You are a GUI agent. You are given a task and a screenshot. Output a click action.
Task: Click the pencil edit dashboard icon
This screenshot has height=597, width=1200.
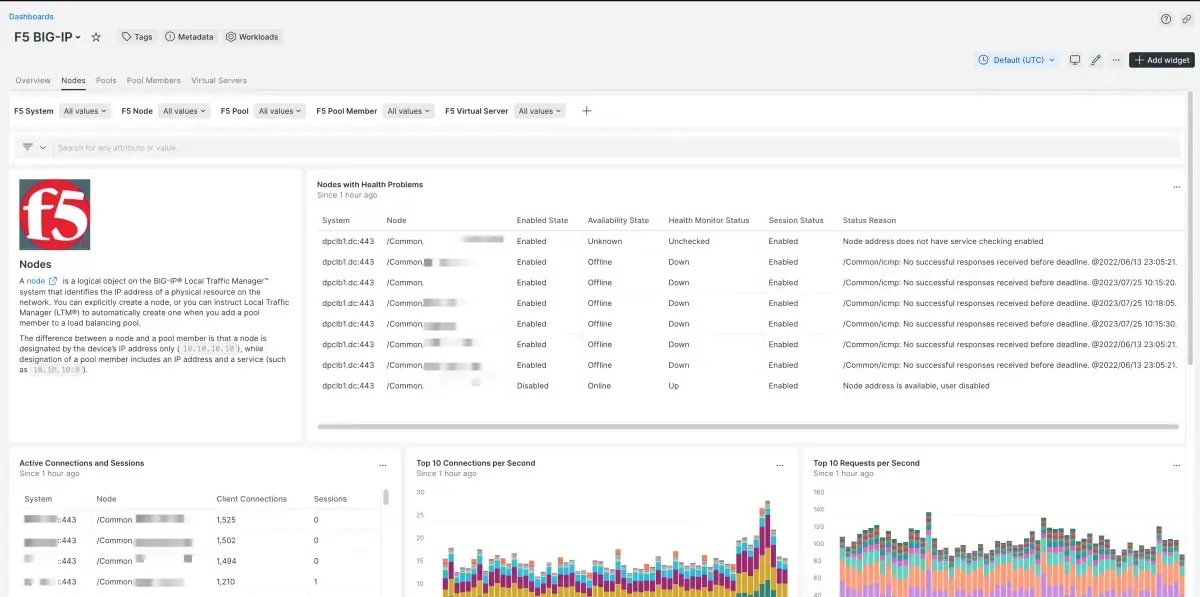point(1096,60)
